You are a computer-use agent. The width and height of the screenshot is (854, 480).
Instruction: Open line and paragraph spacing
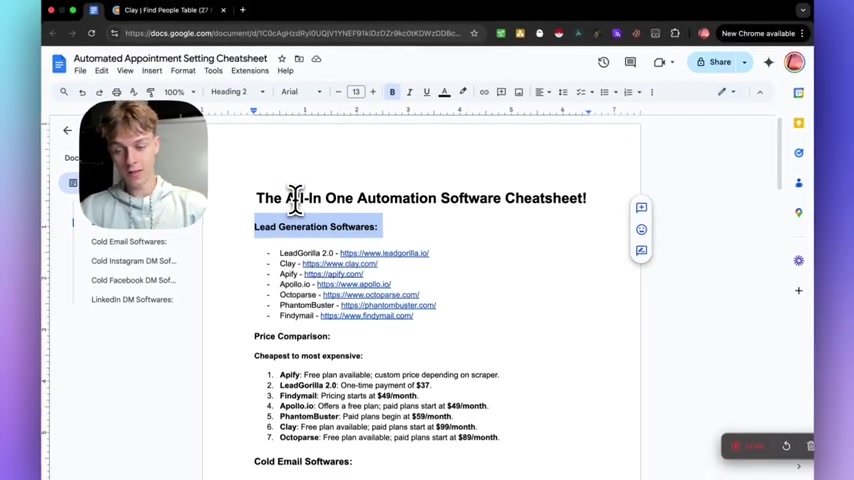click(x=563, y=92)
